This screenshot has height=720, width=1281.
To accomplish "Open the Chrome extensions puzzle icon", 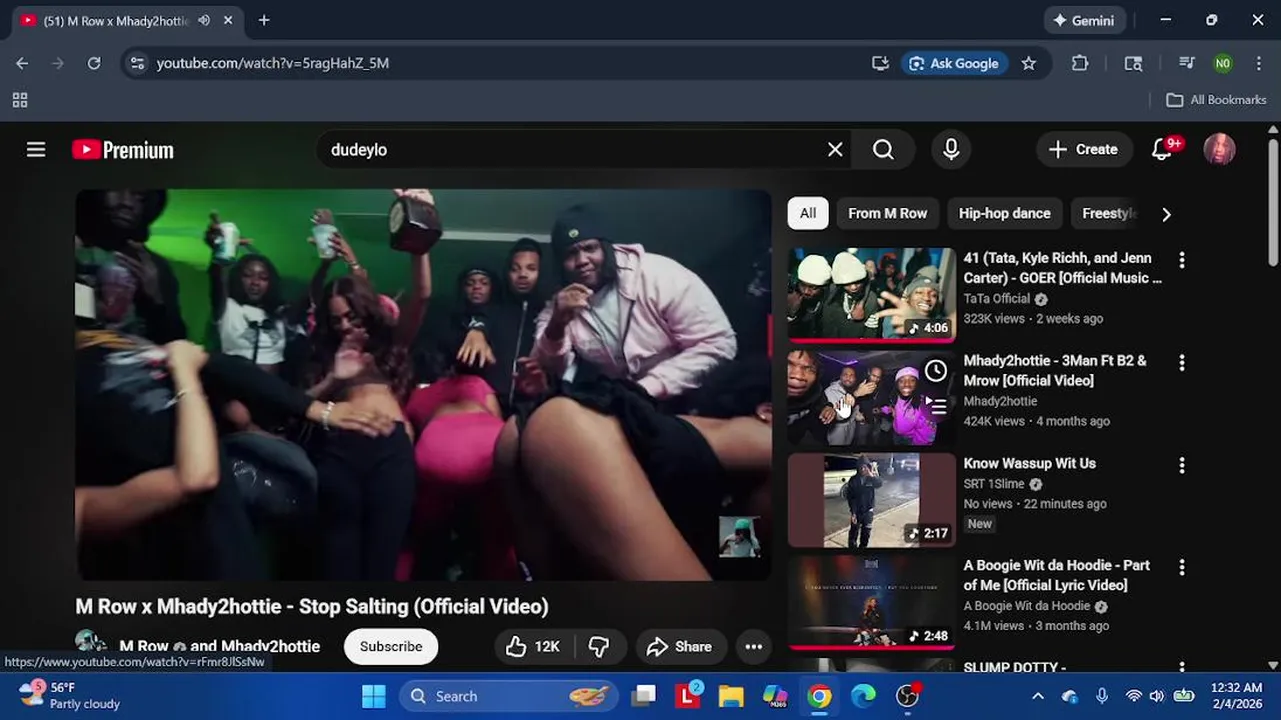I will pyautogui.click(x=1080, y=63).
